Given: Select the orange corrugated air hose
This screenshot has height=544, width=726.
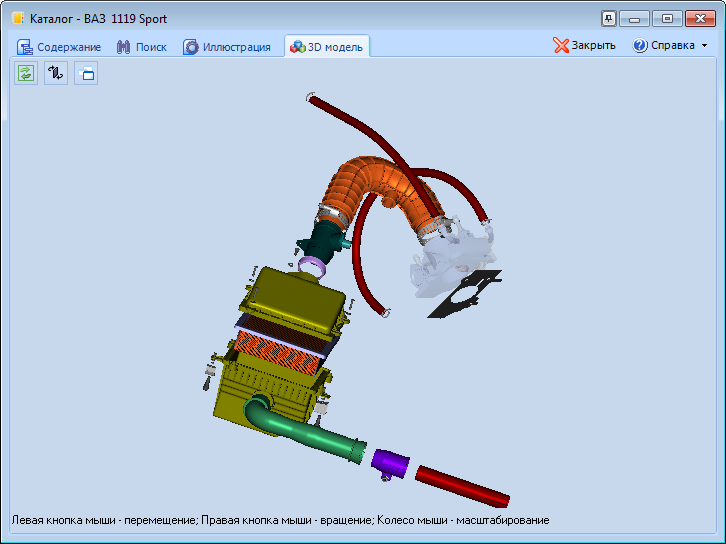Looking at the screenshot, I should pyautogui.click(x=380, y=178).
